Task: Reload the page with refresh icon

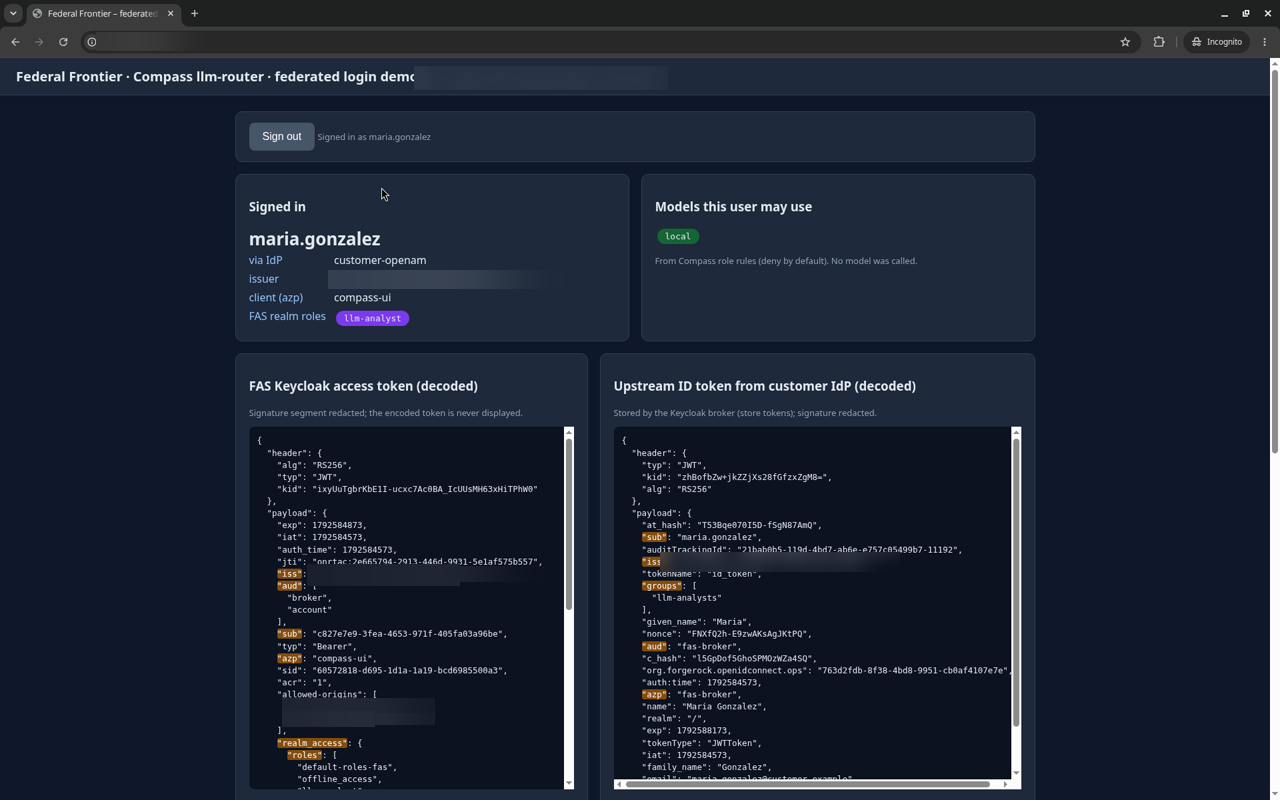Action: [63, 42]
